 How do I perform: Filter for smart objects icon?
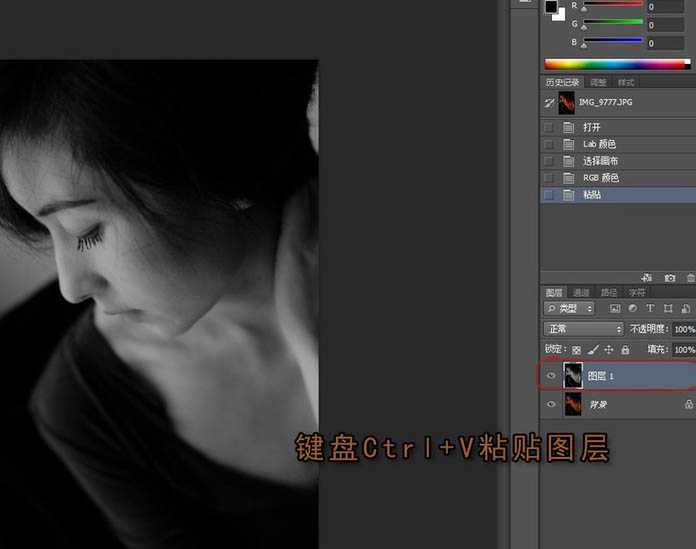(x=685, y=308)
